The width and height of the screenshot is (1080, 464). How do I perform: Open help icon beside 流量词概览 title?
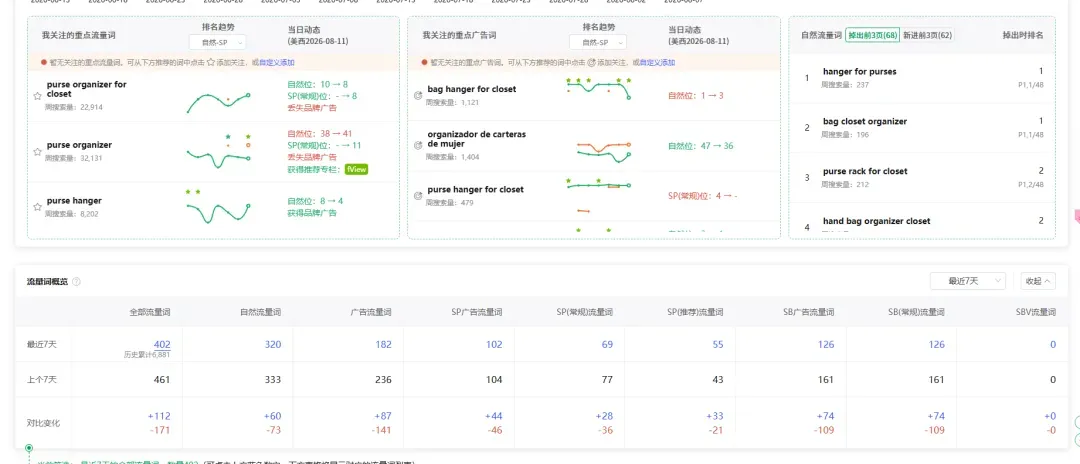(76, 282)
